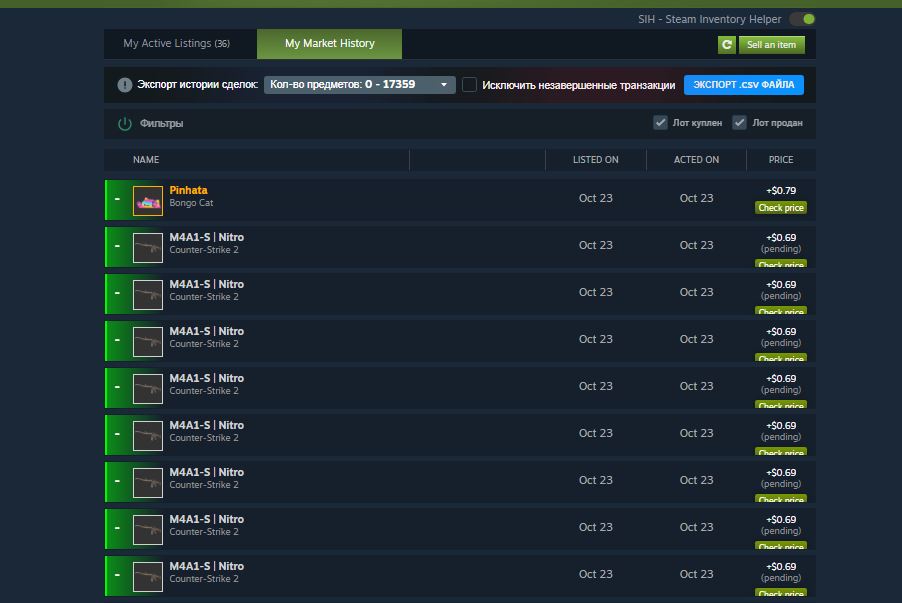Check the exclude unfinished transactions checkbox
The width and height of the screenshot is (902, 603).
pos(469,85)
